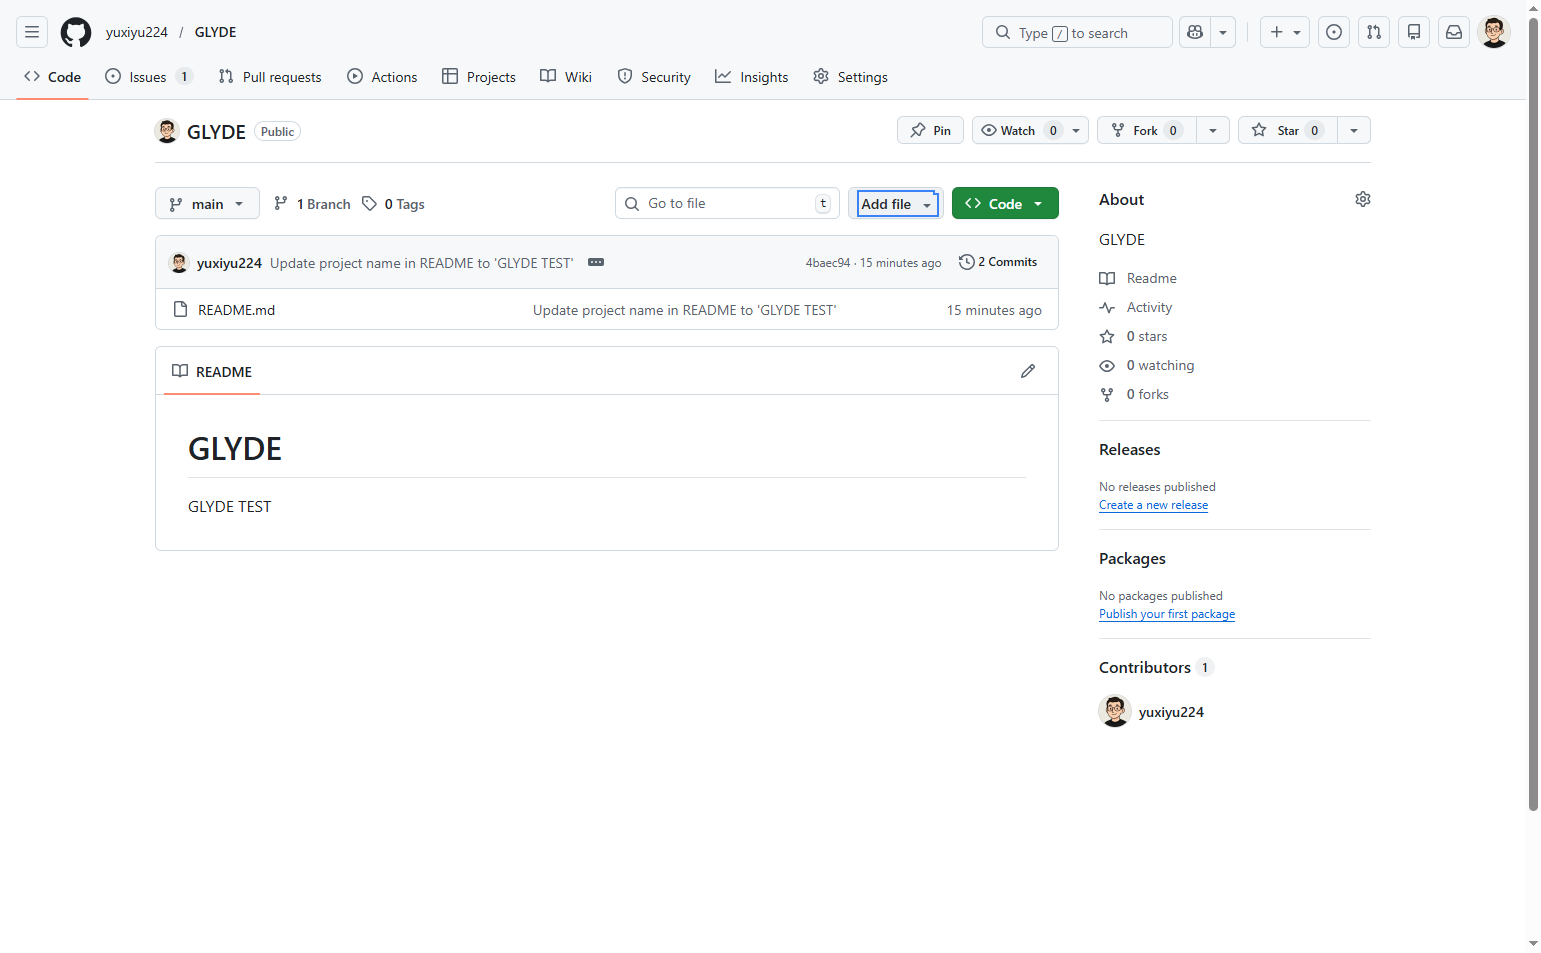Open the repository Settings tab
Viewport: 1541px width, 953px height.
(x=850, y=77)
